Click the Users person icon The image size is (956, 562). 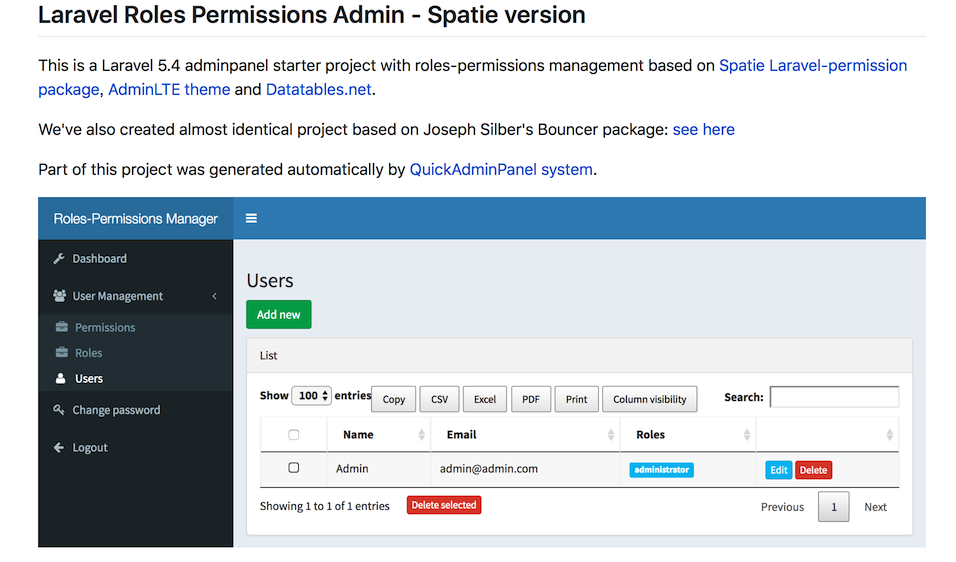(x=60, y=379)
